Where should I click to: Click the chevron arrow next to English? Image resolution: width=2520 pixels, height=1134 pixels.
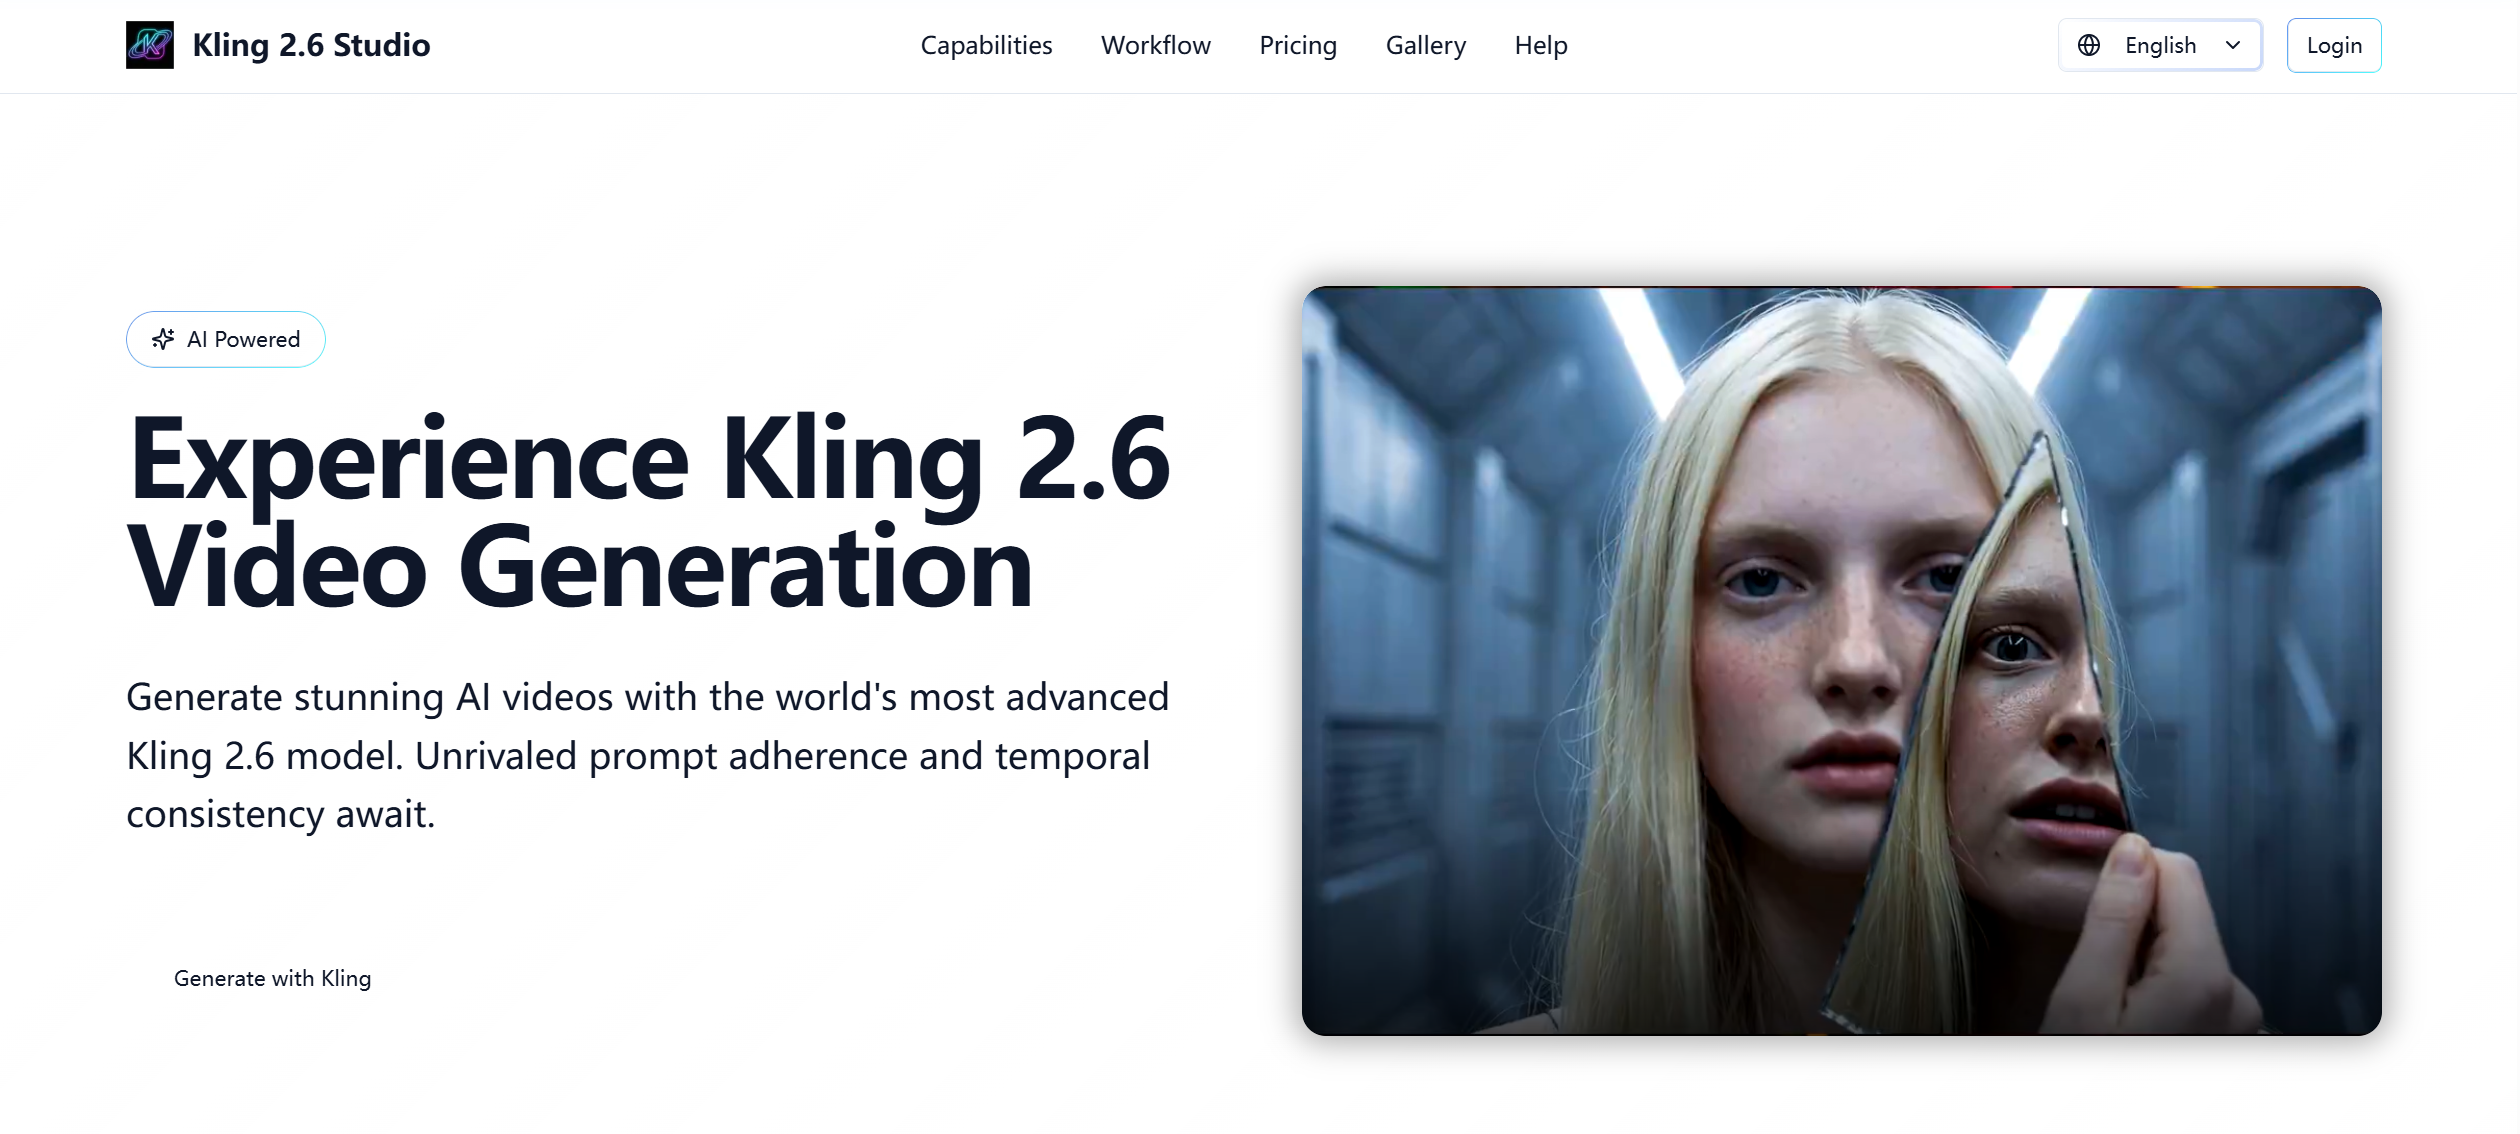pyautogui.click(x=2231, y=45)
